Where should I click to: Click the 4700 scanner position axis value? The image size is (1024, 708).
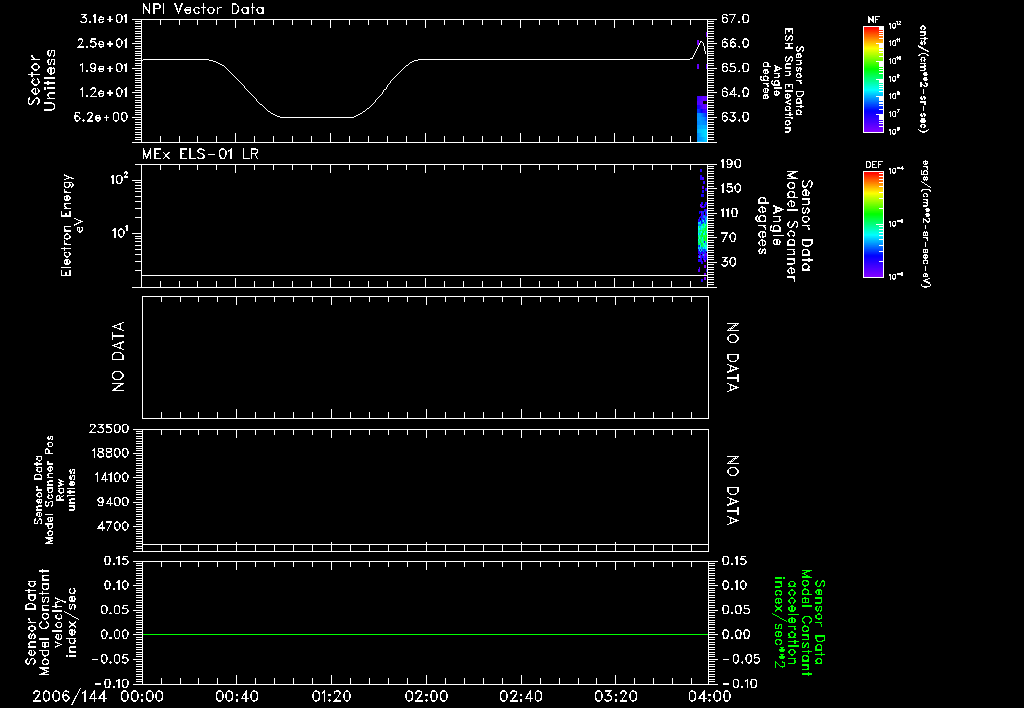click(x=112, y=526)
